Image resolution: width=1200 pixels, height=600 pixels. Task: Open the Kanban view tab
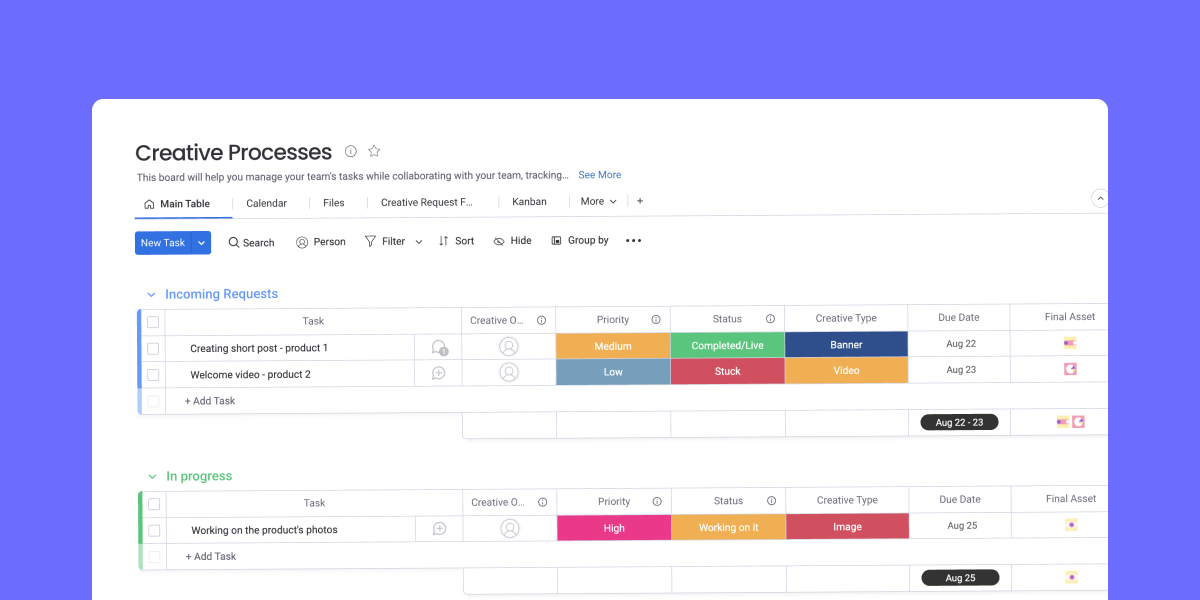coord(529,202)
